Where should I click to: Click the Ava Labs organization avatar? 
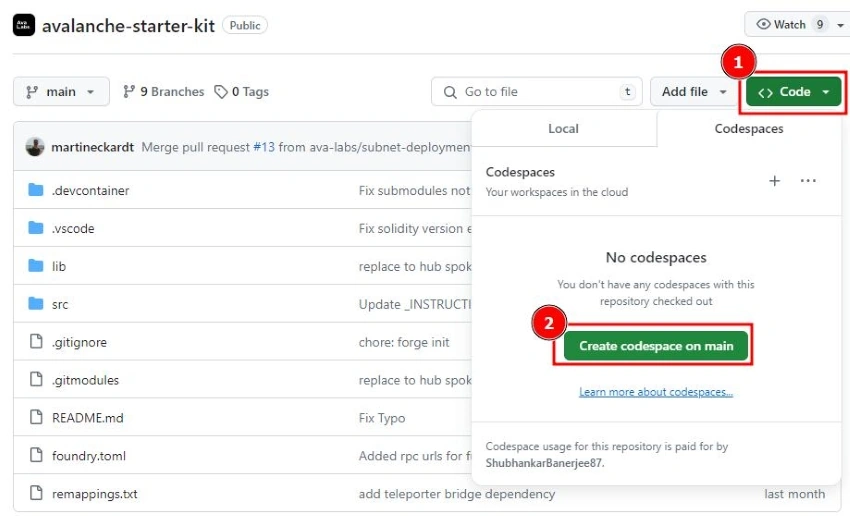click(24, 25)
